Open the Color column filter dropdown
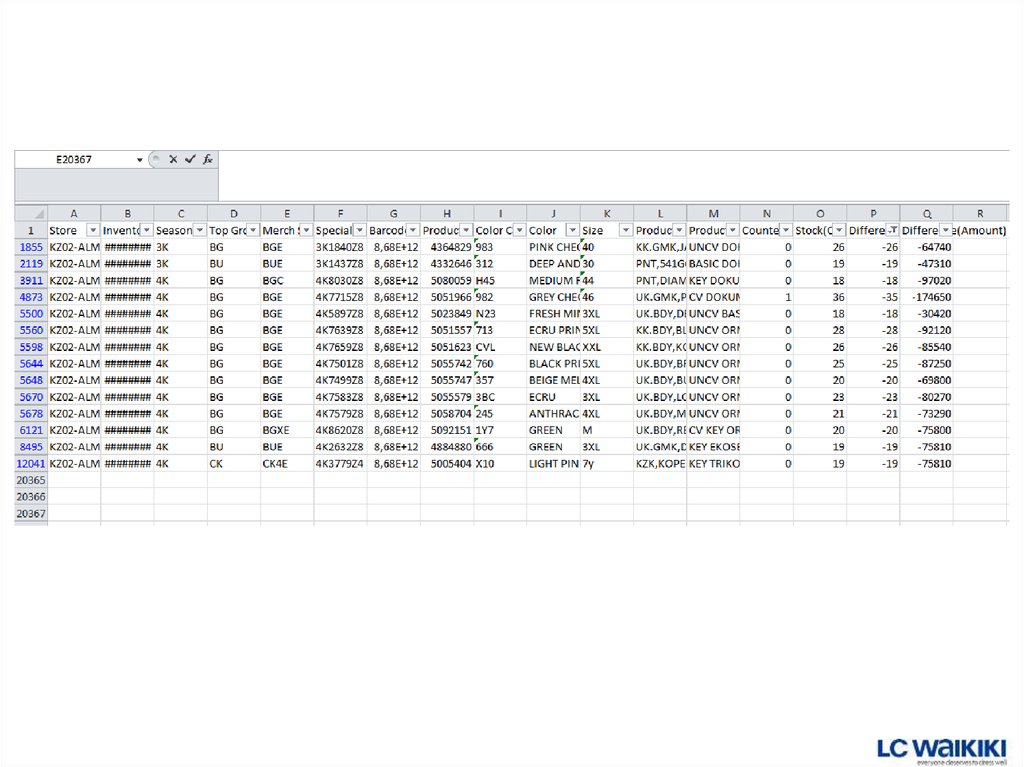1024x767 pixels. [x=572, y=231]
